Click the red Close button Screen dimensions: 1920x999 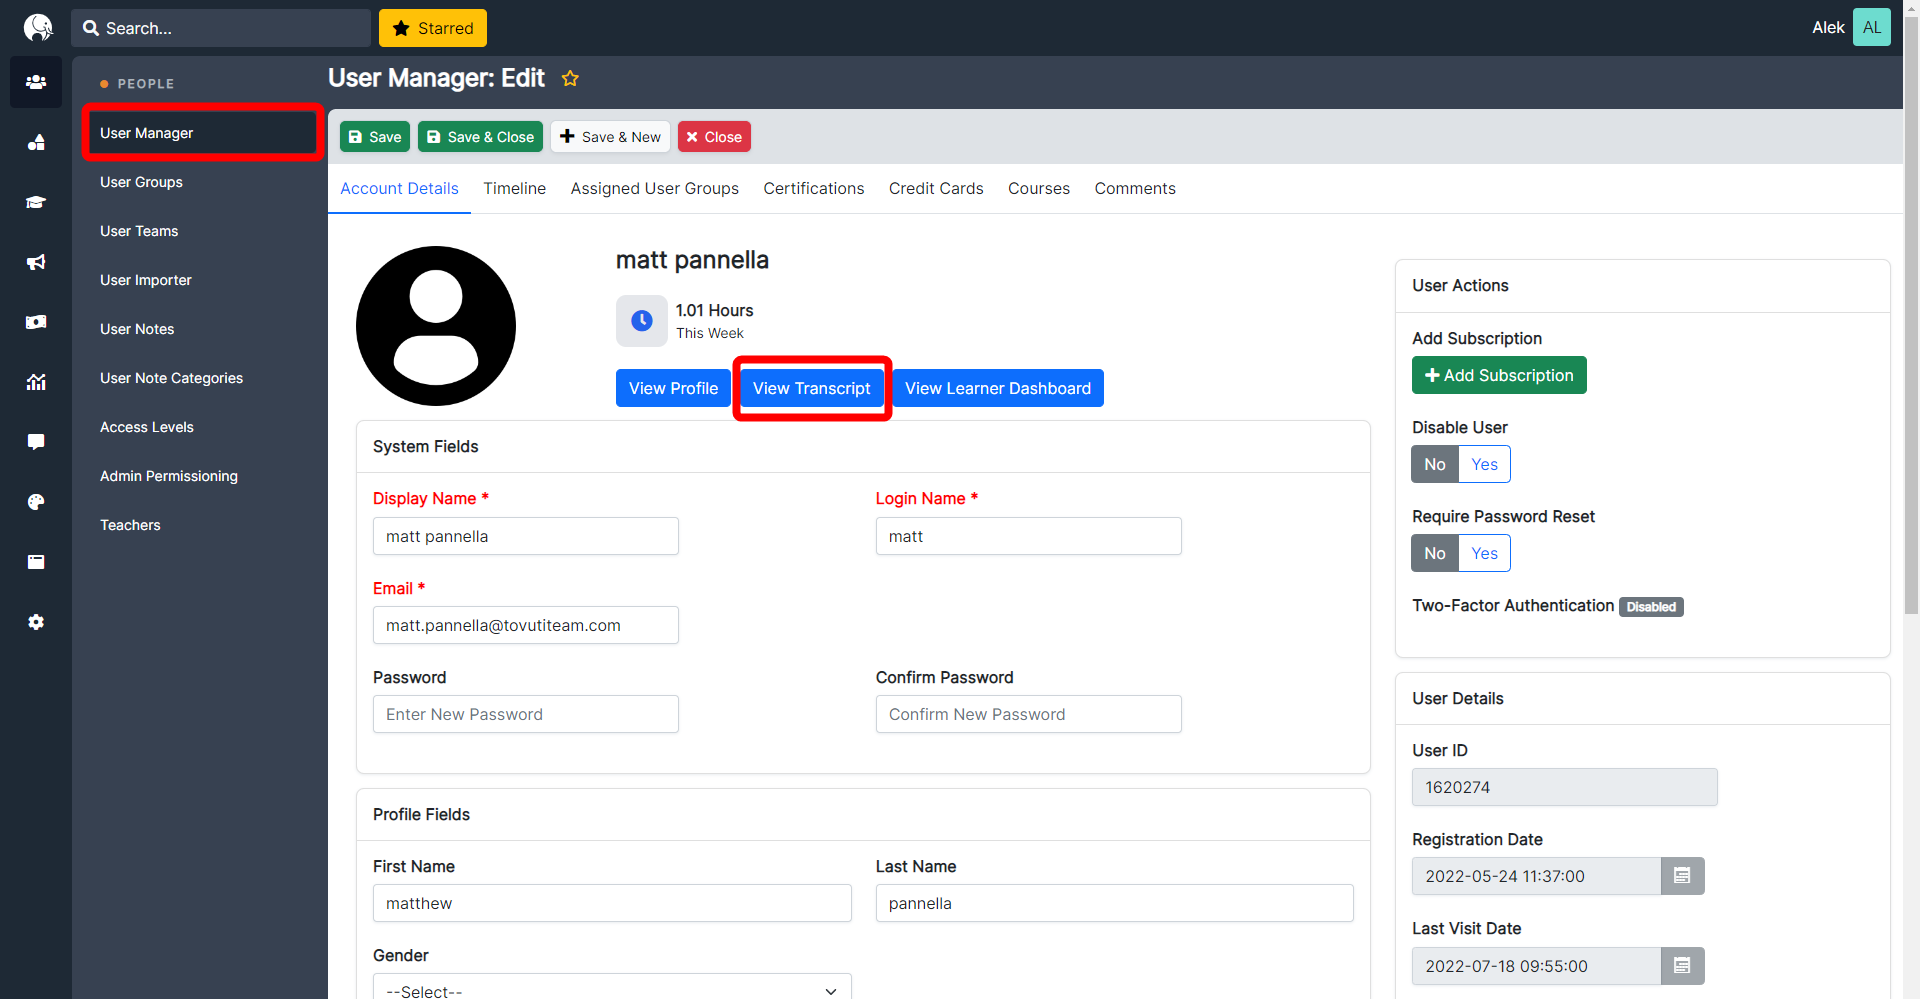[714, 137]
